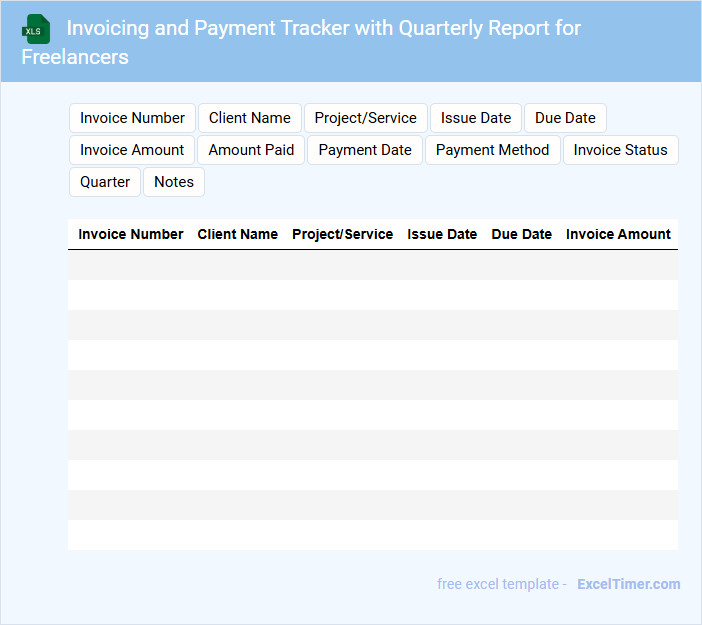Screen dimensions: 702x625
Task: Select the Notes tag button
Action: [x=174, y=182]
